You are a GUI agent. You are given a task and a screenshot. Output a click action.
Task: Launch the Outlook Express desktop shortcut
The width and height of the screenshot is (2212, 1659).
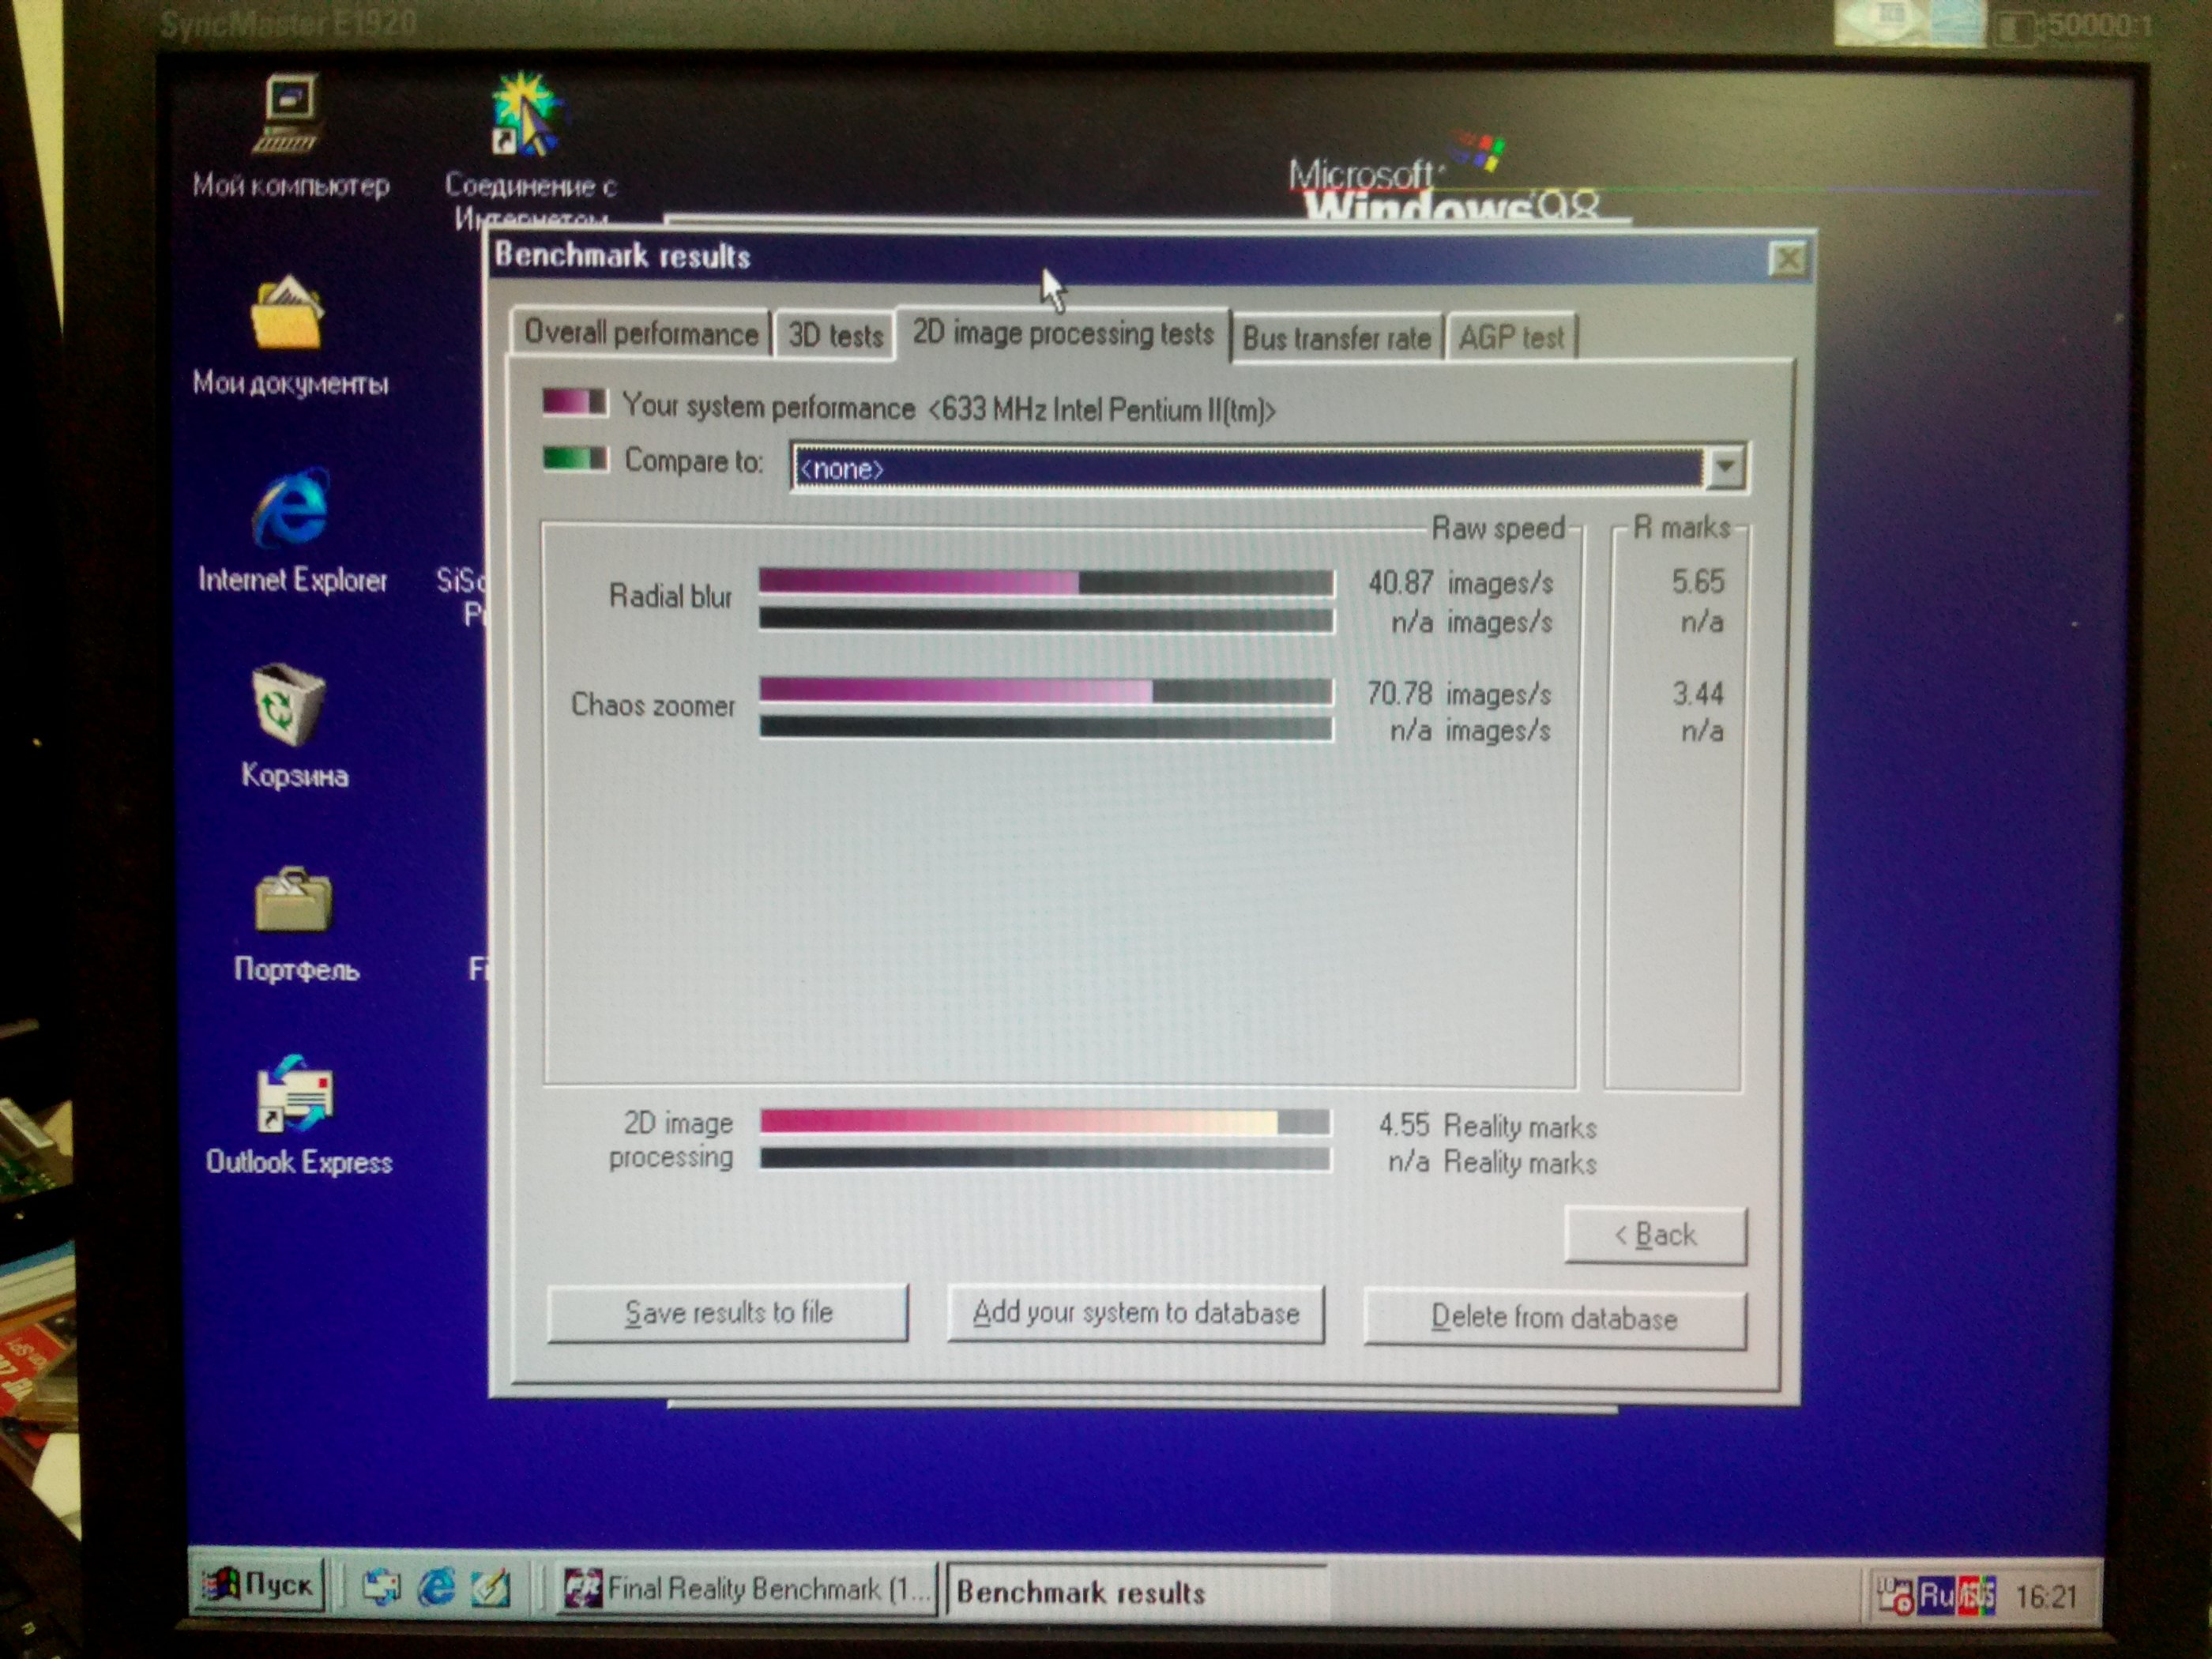click(x=295, y=1095)
